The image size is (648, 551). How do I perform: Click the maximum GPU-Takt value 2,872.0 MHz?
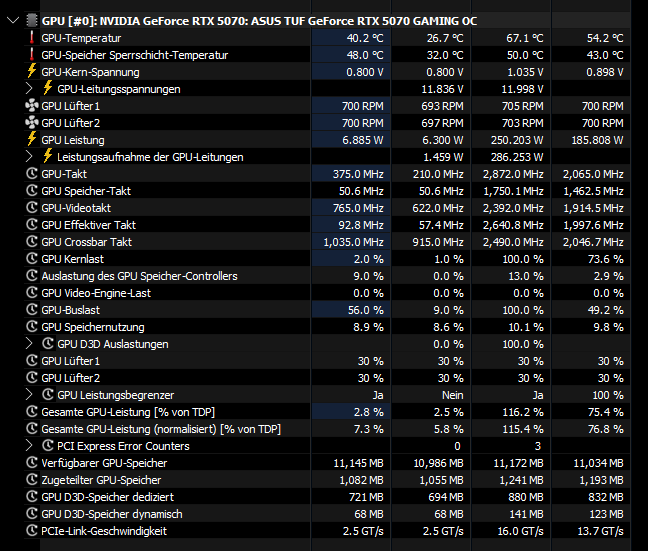point(513,174)
